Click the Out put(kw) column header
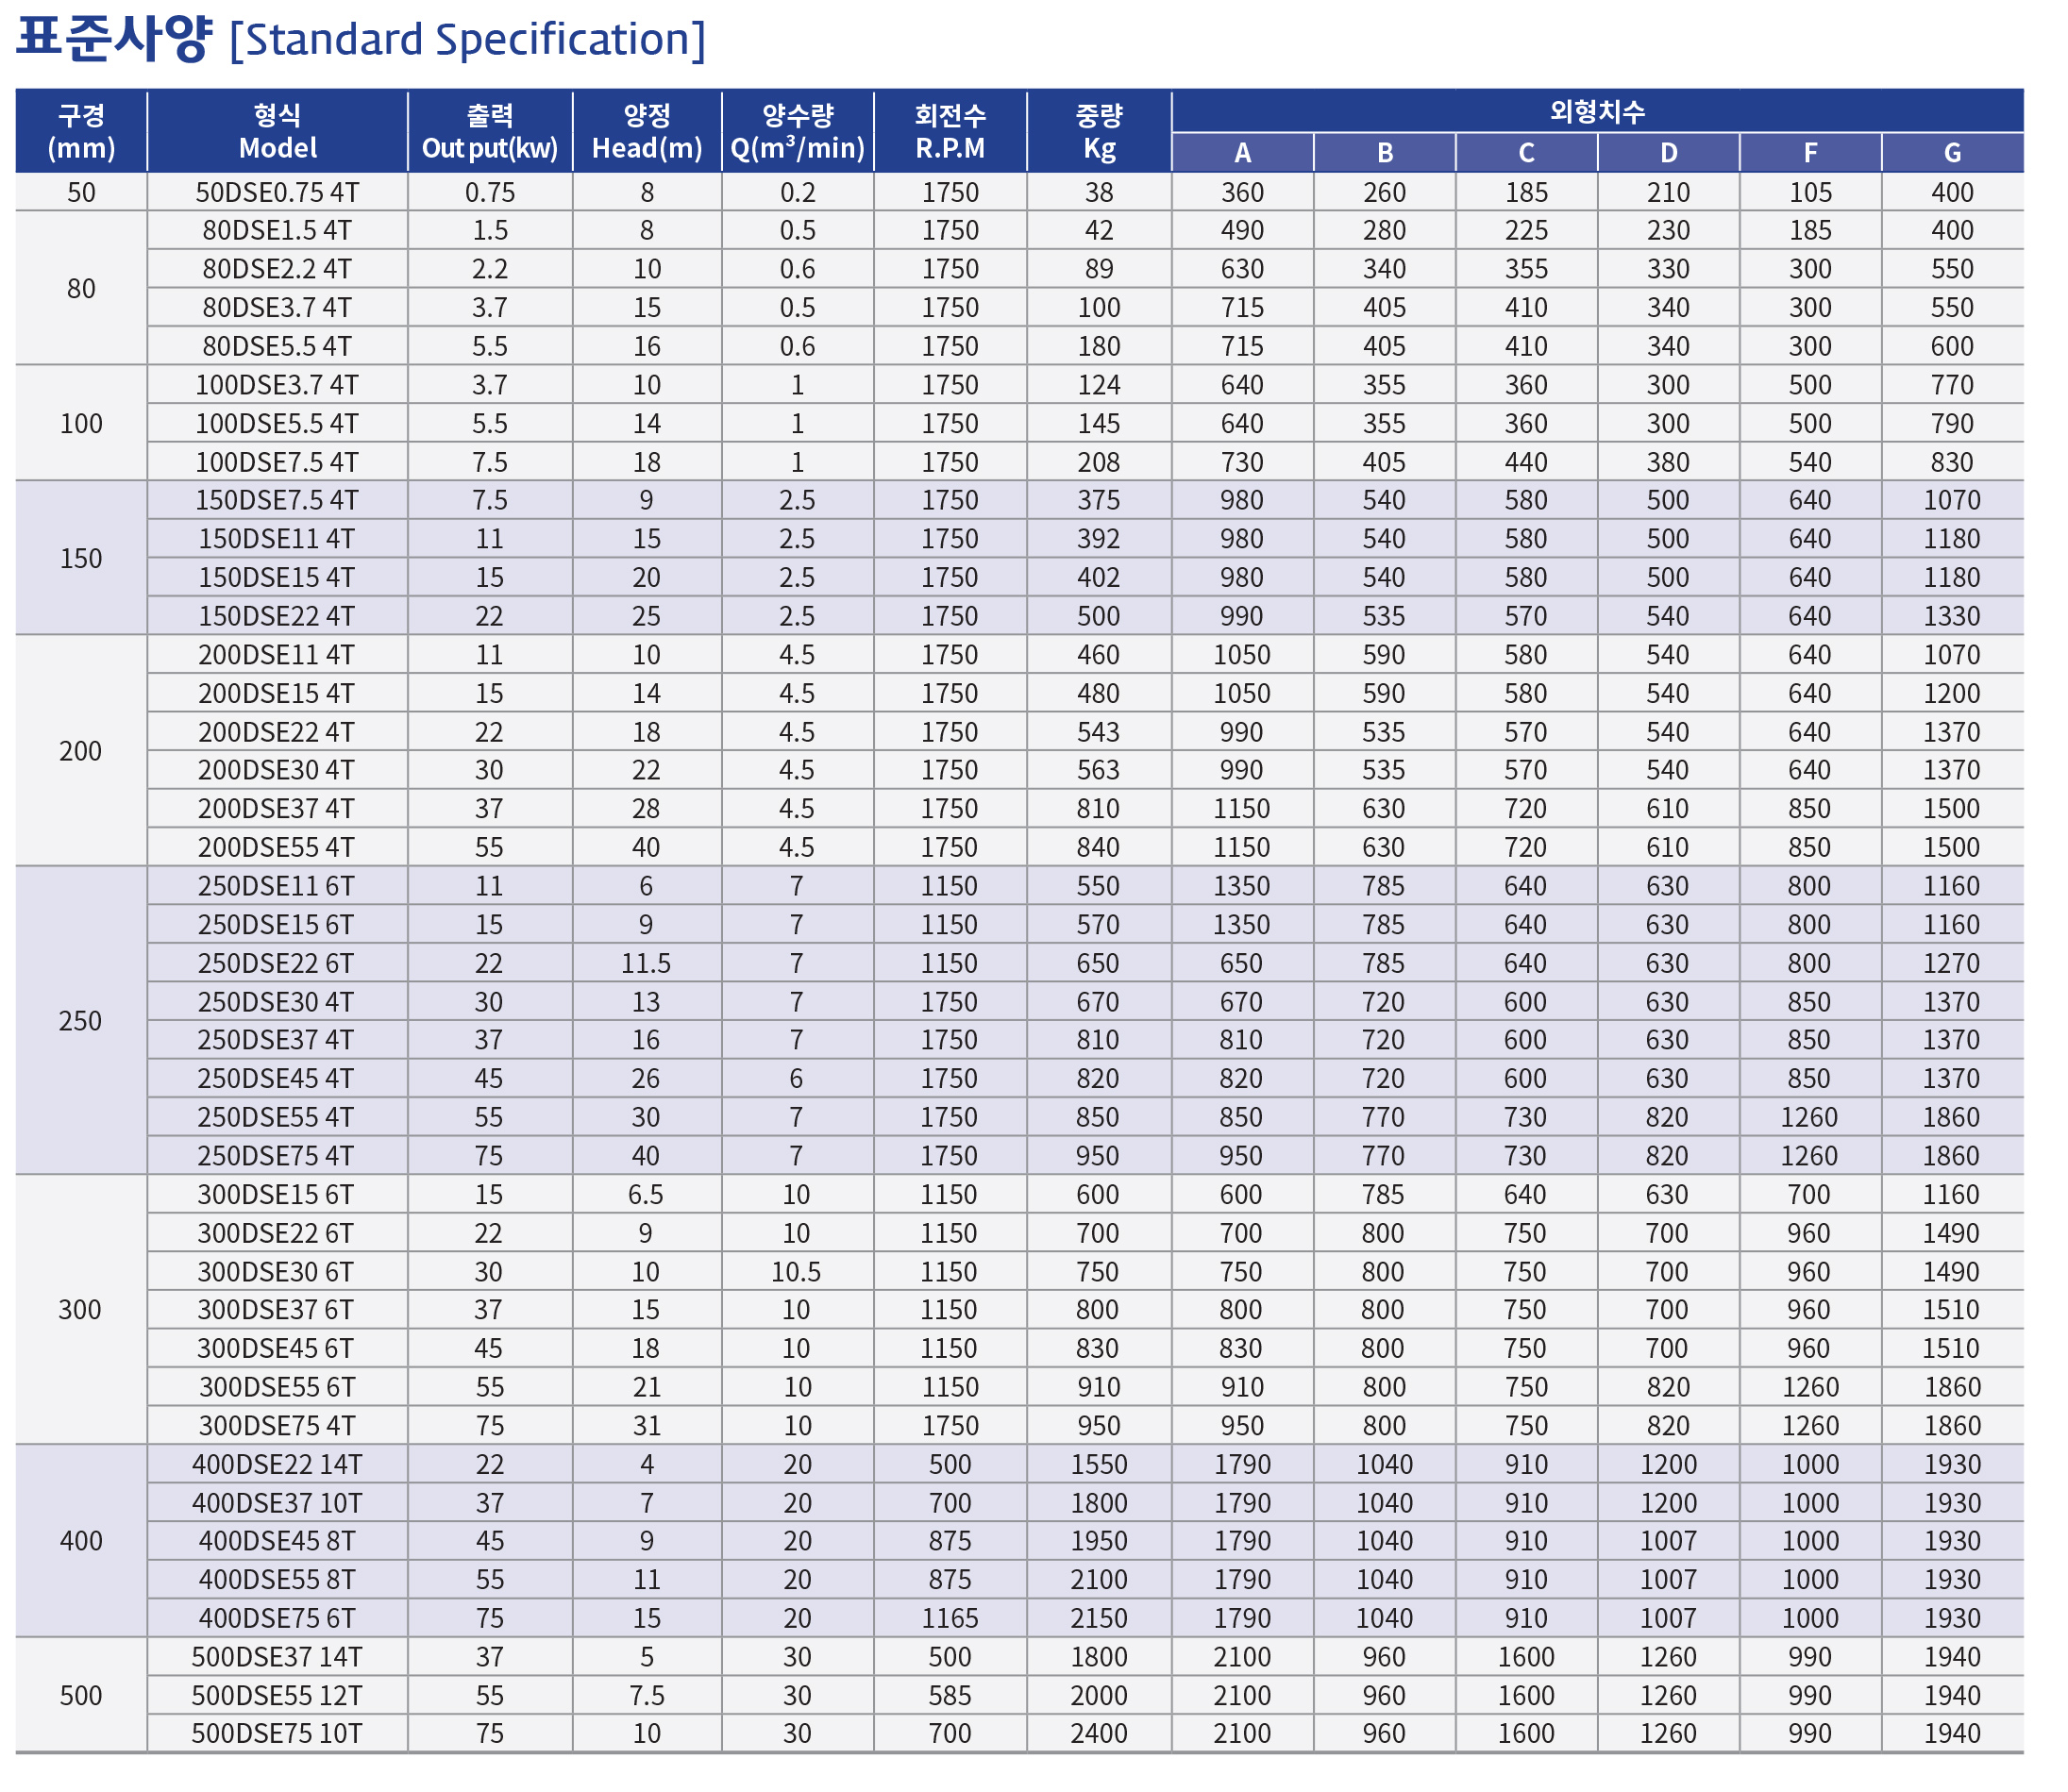Viewport: 2068px width, 1792px height. pos(490,132)
